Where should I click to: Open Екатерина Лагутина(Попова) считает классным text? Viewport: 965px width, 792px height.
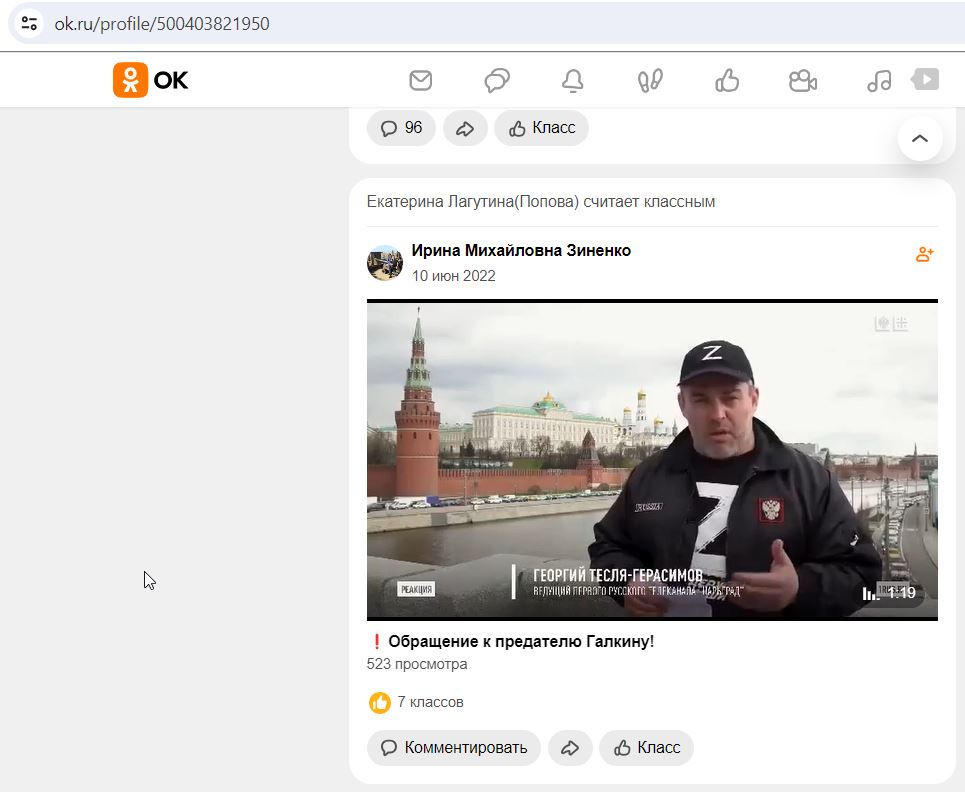coord(541,202)
